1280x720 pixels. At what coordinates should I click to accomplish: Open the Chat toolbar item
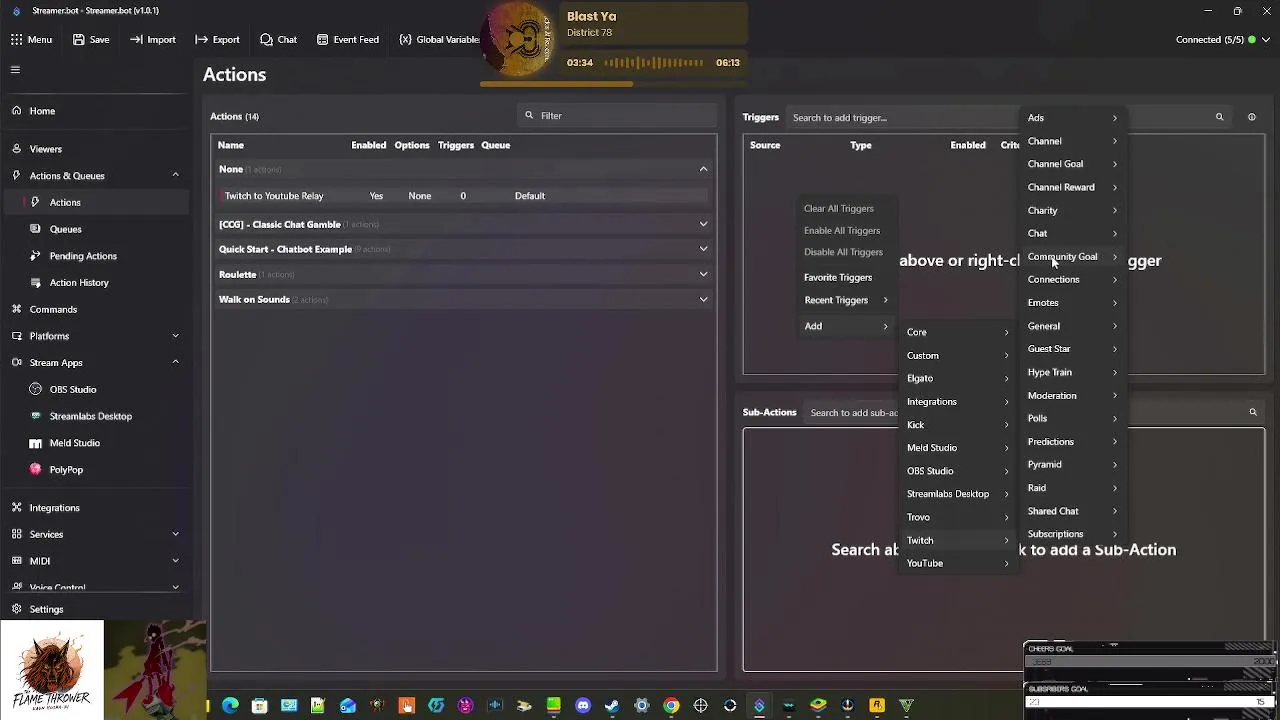[x=278, y=40]
